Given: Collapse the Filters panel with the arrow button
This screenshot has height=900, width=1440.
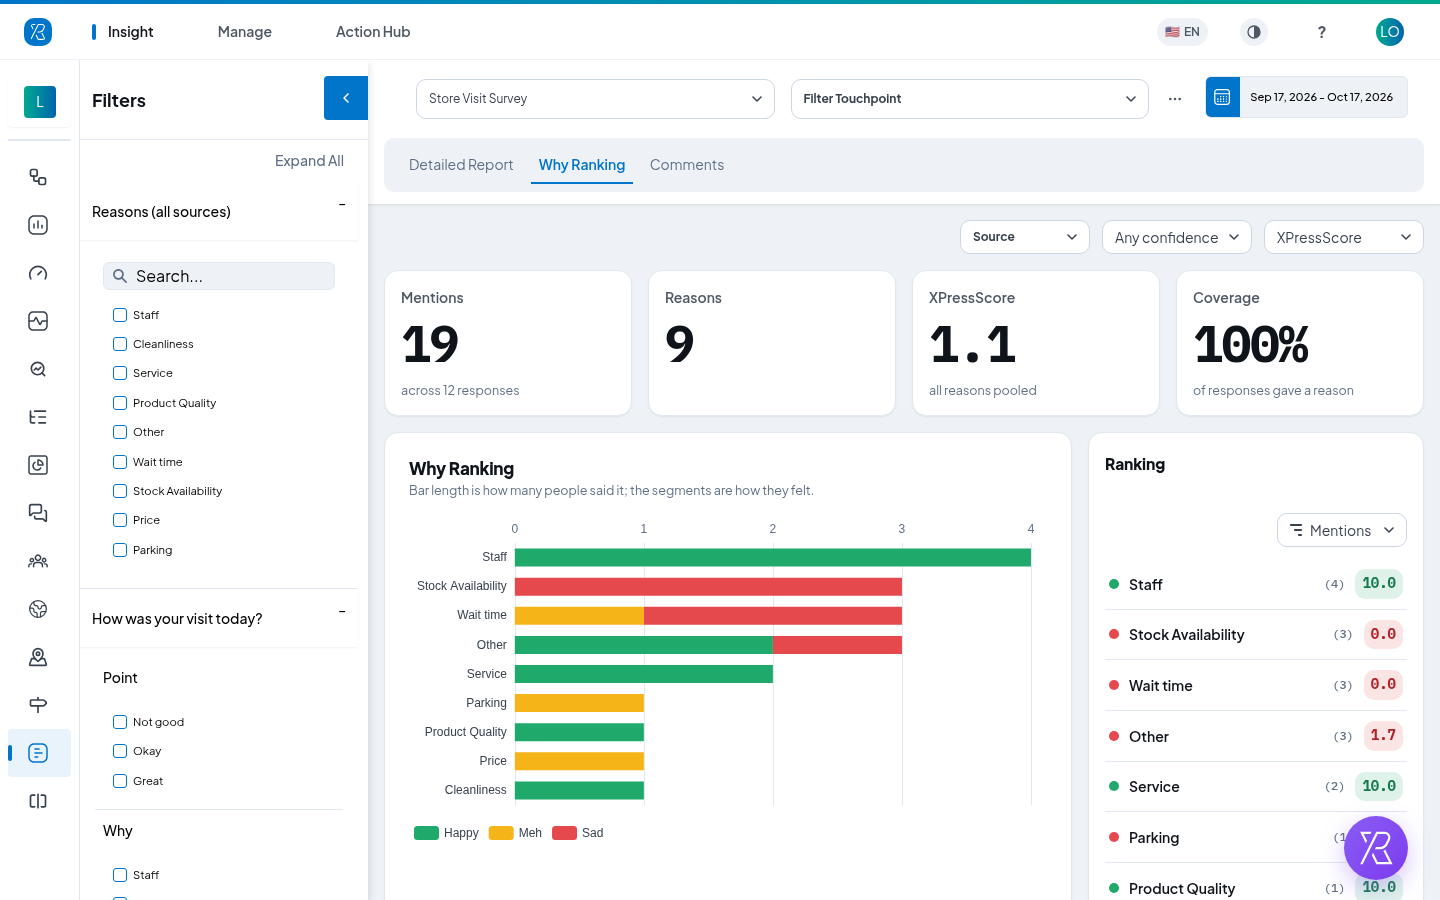Looking at the screenshot, I should pos(346,98).
